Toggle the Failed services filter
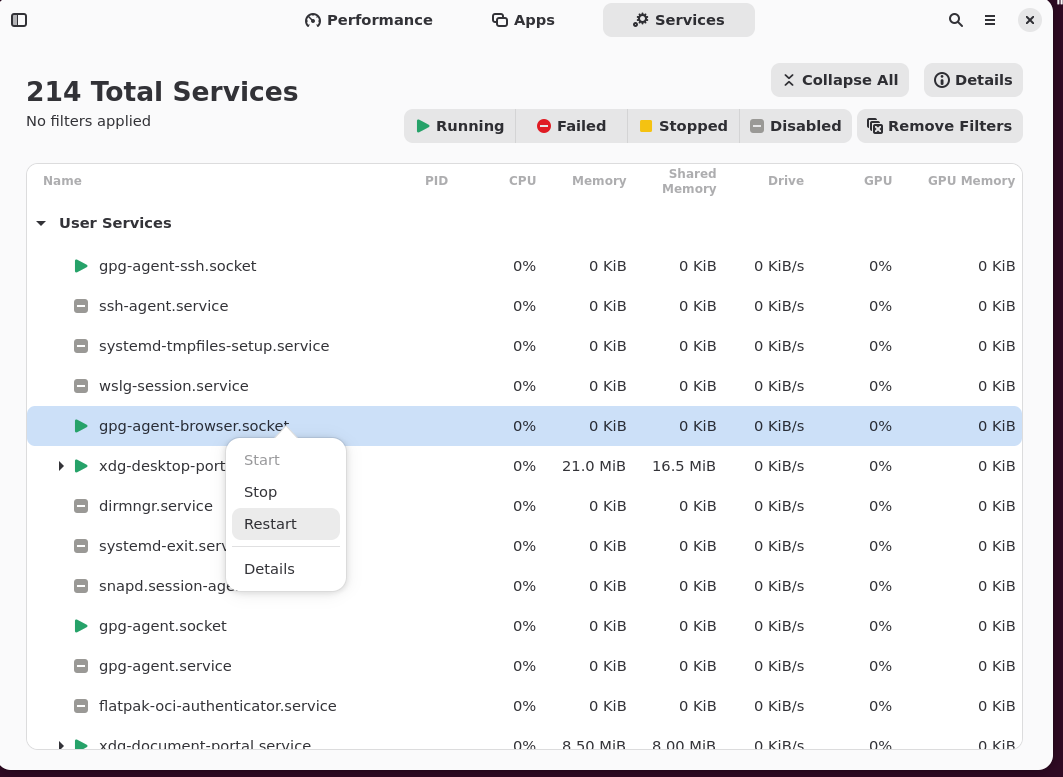Screen dimensions: 1063x777 pyautogui.click(x=571, y=126)
